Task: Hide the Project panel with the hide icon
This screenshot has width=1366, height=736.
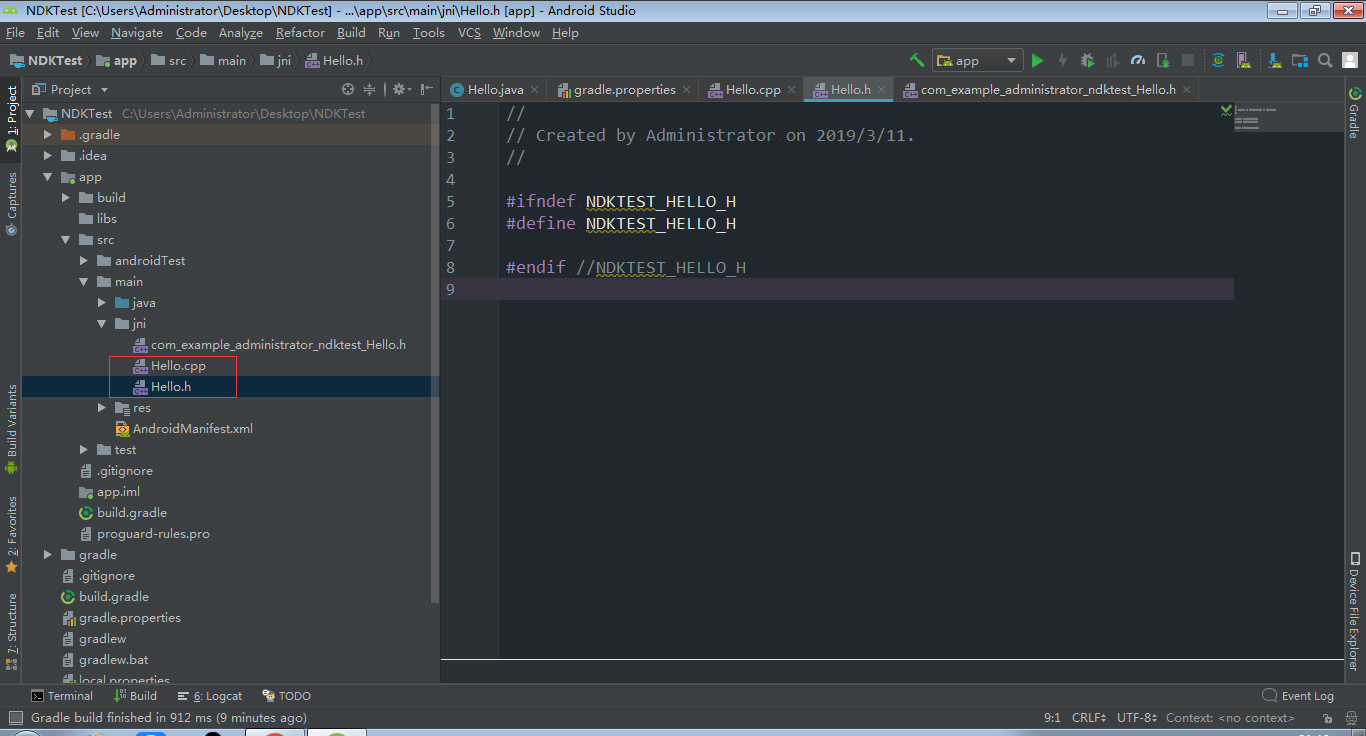Action: tap(427, 89)
